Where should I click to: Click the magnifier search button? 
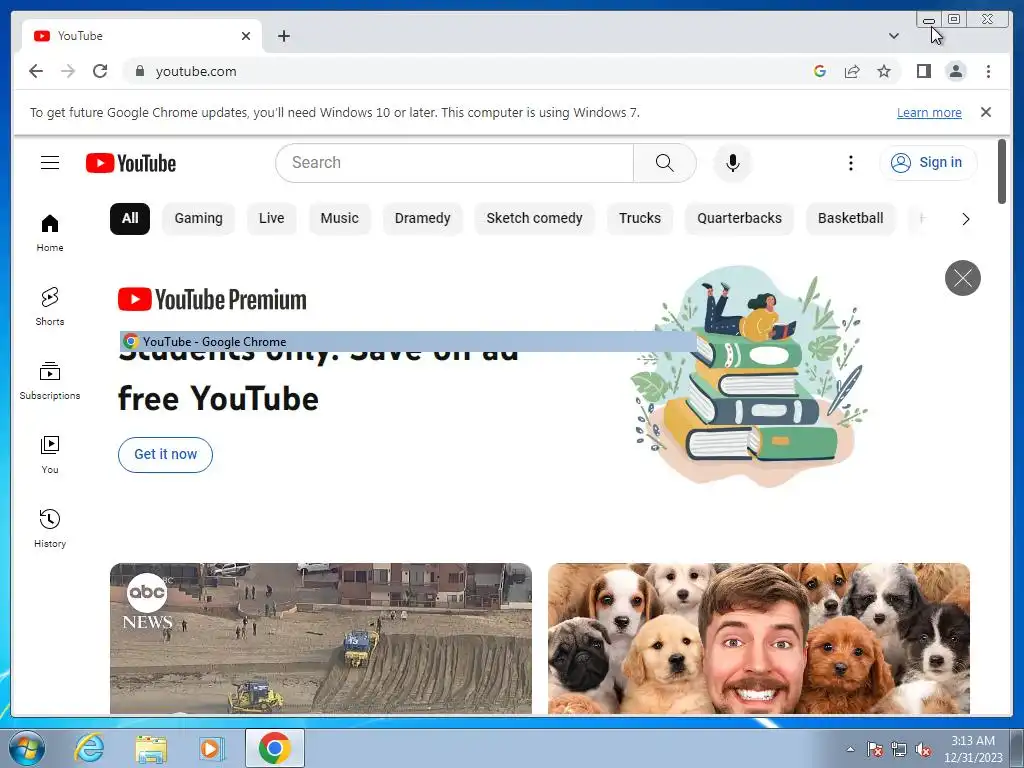pyautogui.click(x=664, y=163)
